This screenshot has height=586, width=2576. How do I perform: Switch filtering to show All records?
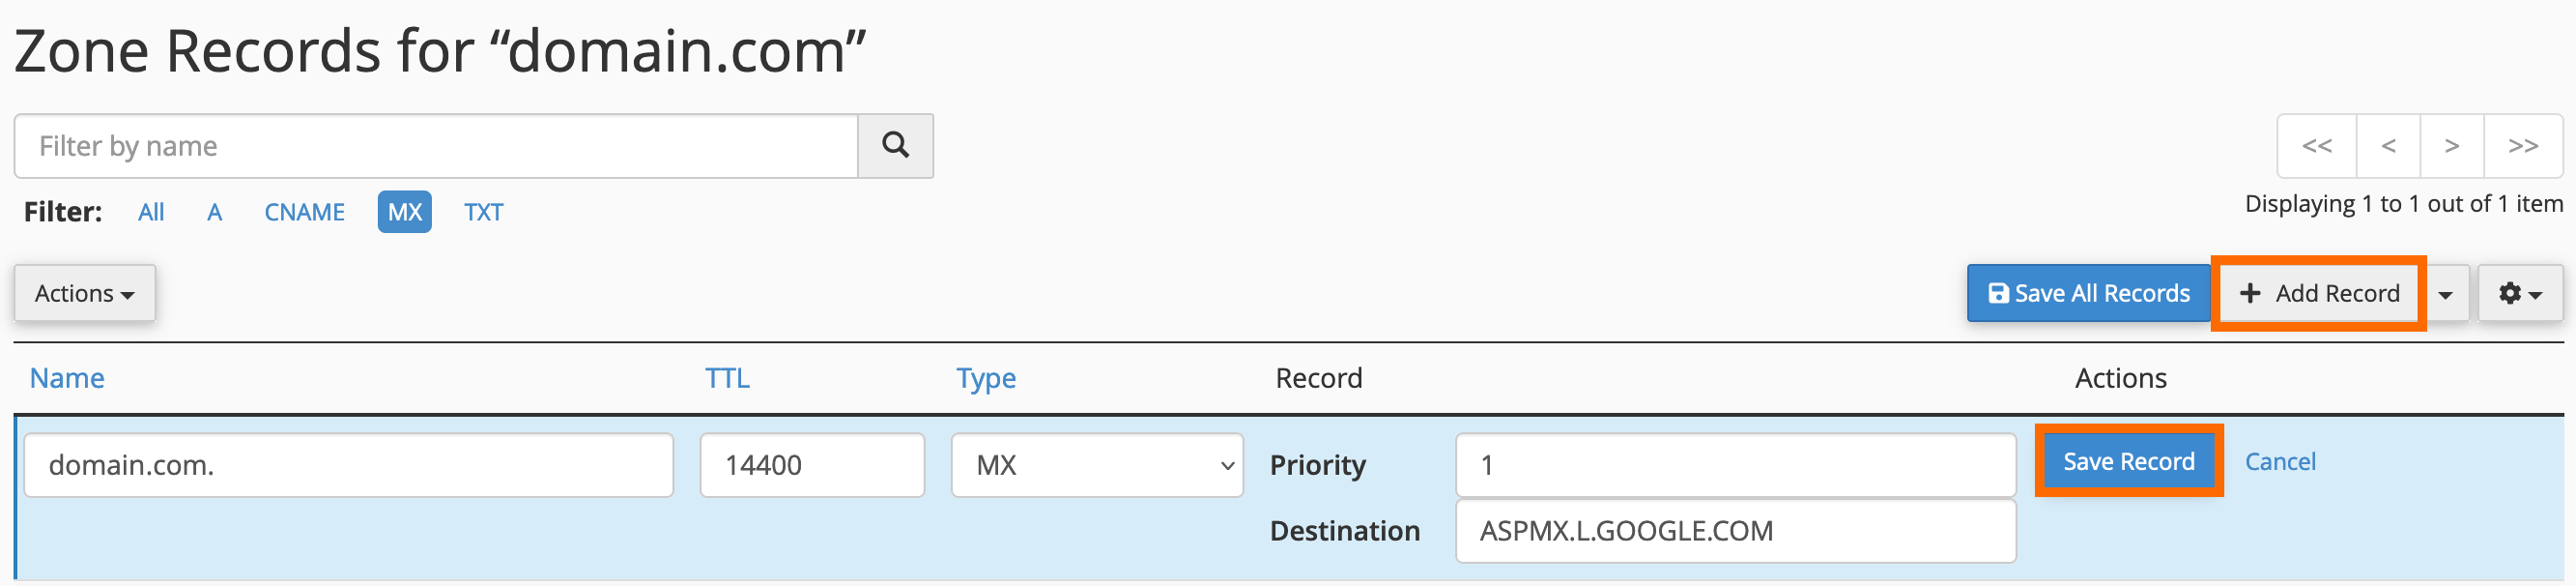click(x=151, y=211)
